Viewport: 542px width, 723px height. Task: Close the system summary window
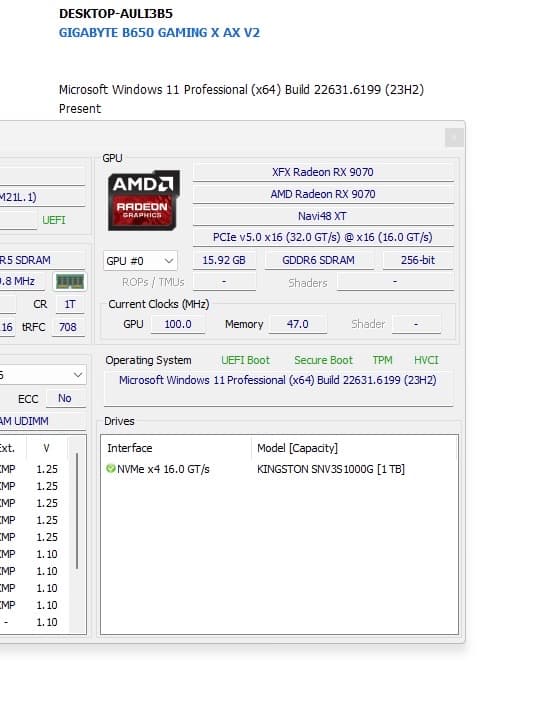tap(454, 137)
